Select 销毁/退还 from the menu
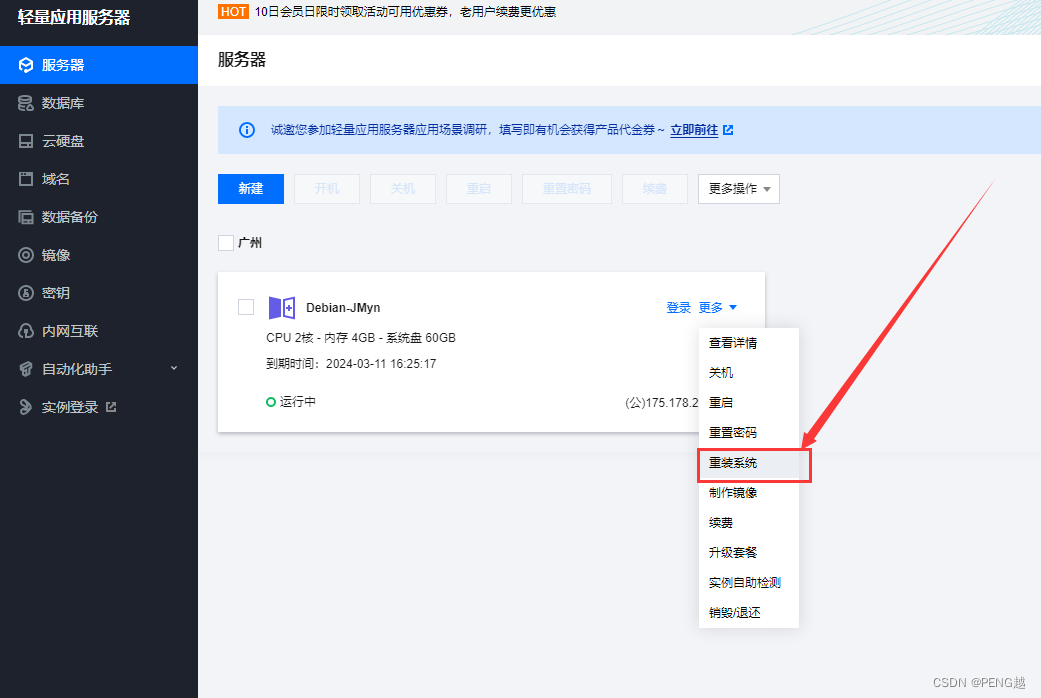Screen dimensions: 1041x698 tap(749, 612)
